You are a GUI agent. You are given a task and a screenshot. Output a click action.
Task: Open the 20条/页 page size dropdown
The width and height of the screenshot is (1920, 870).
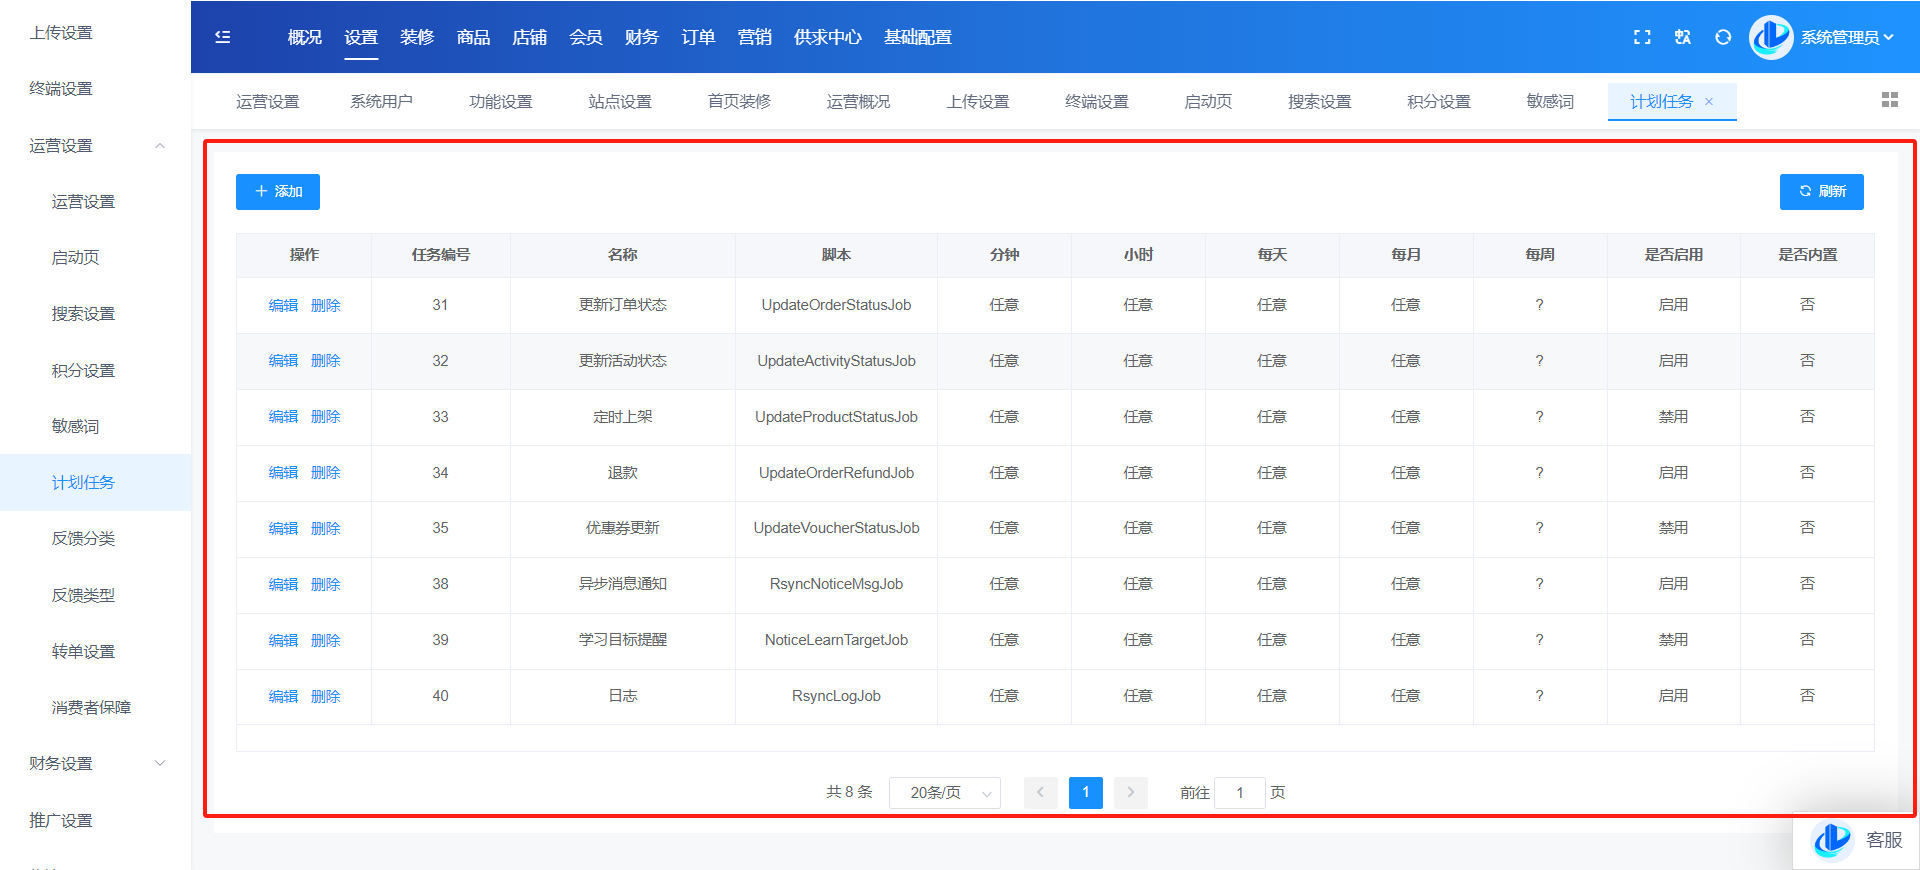click(x=945, y=792)
